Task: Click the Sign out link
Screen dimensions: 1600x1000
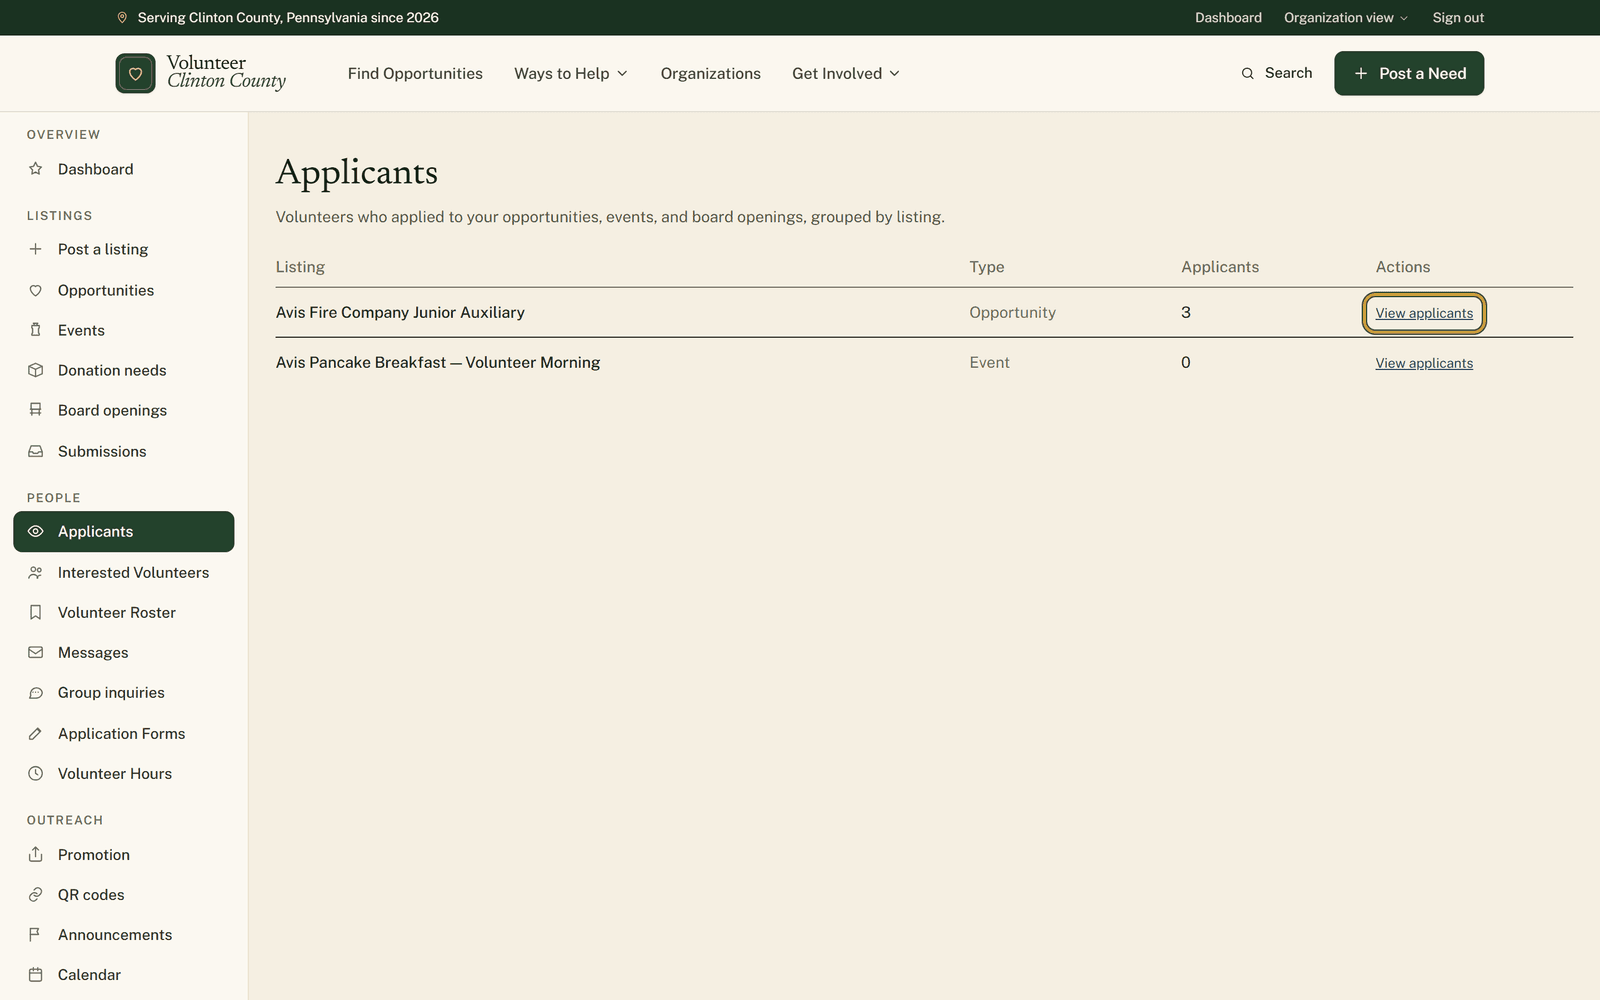Action: coord(1458,18)
